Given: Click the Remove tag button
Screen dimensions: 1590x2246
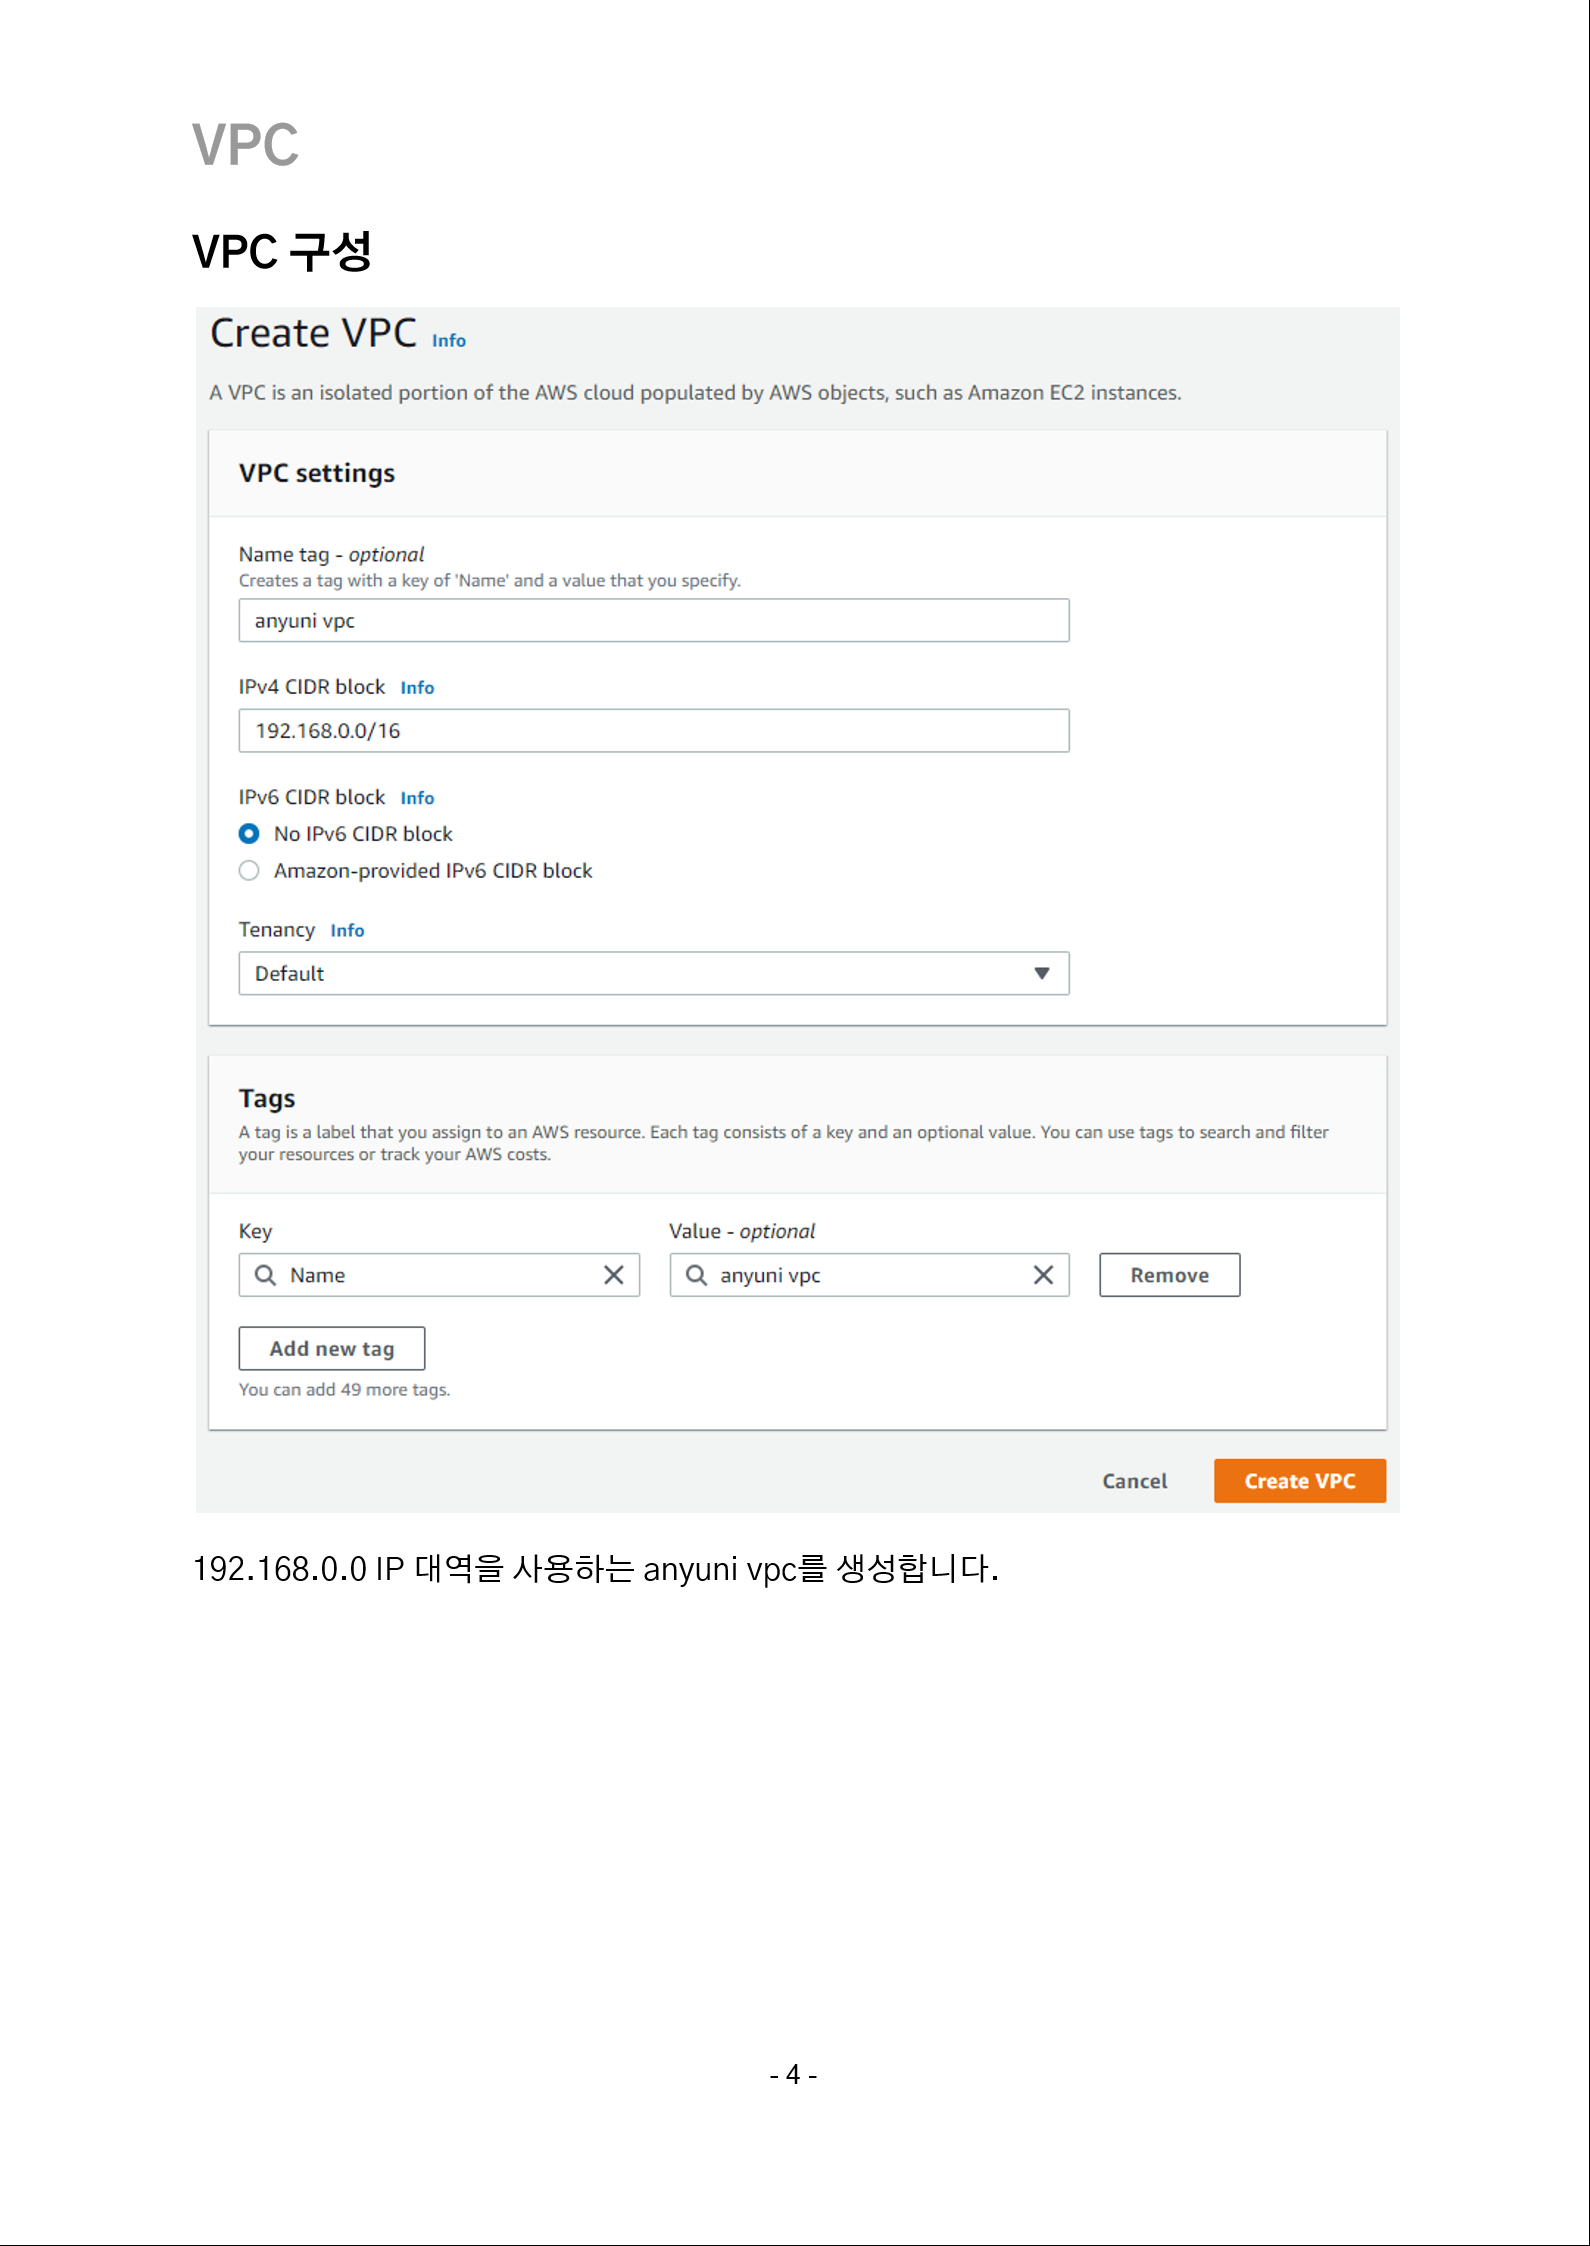Looking at the screenshot, I should (x=1170, y=1276).
